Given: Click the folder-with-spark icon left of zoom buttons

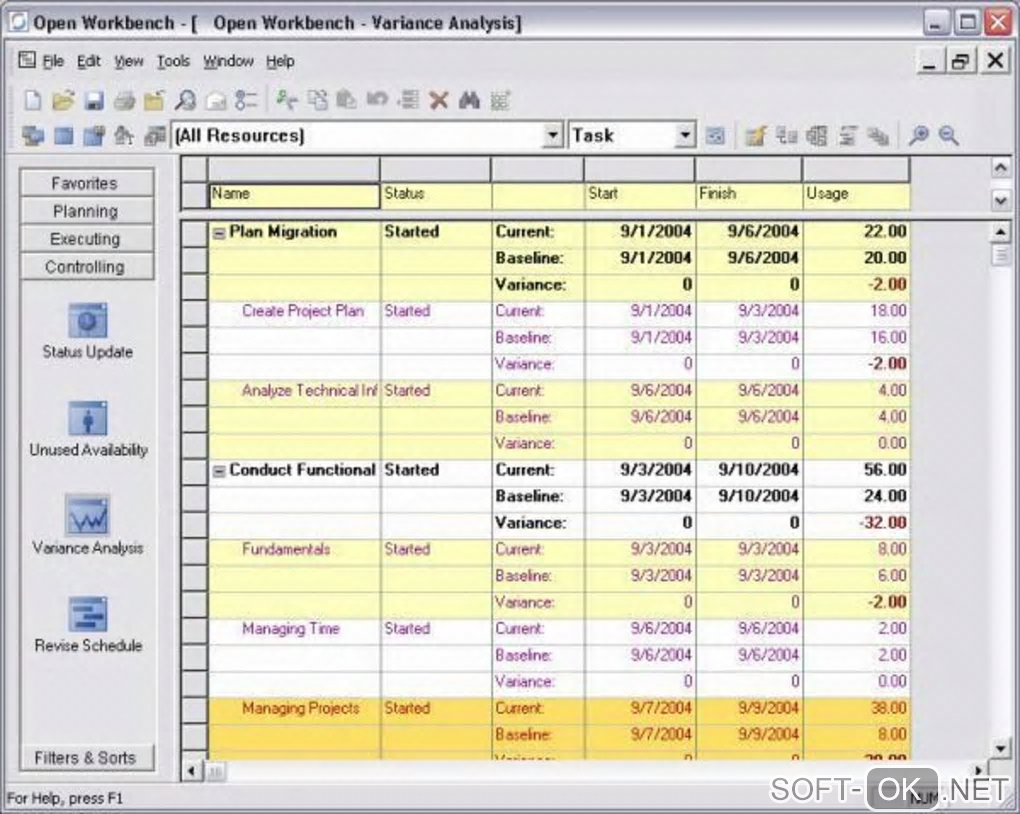Looking at the screenshot, I should point(755,135).
